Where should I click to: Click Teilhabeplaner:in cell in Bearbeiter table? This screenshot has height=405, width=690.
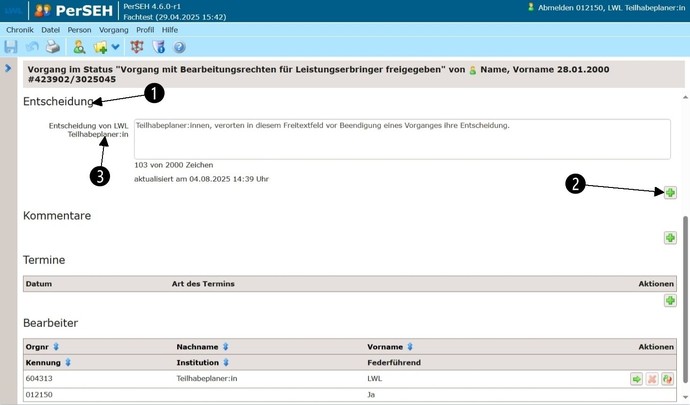tap(207, 378)
